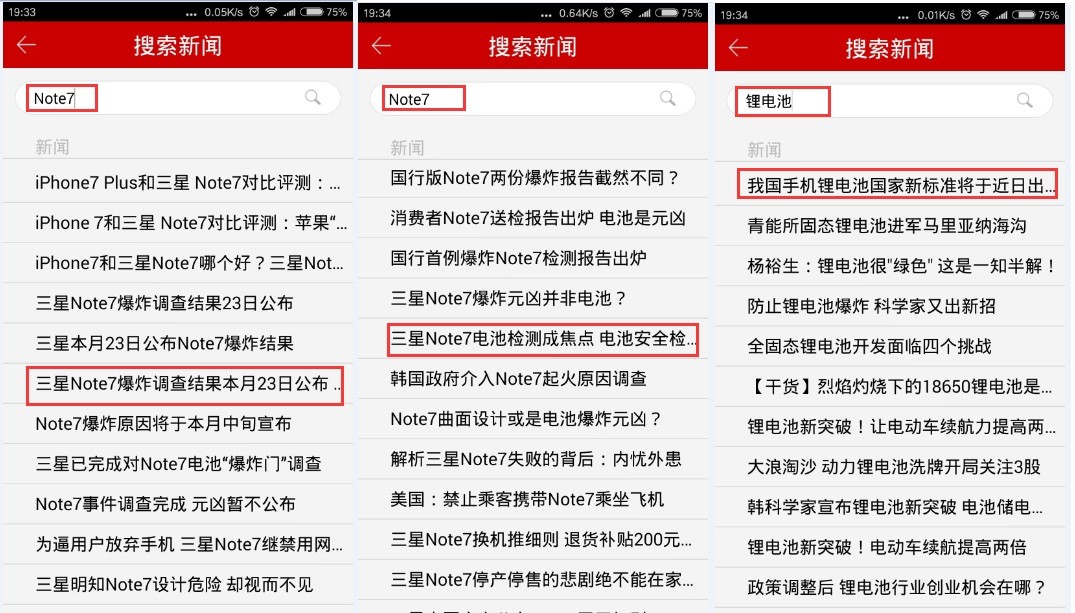Open 韩科学家宣布锂电池新突破 article
The image size is (1075, 613).
coord(890,507)
